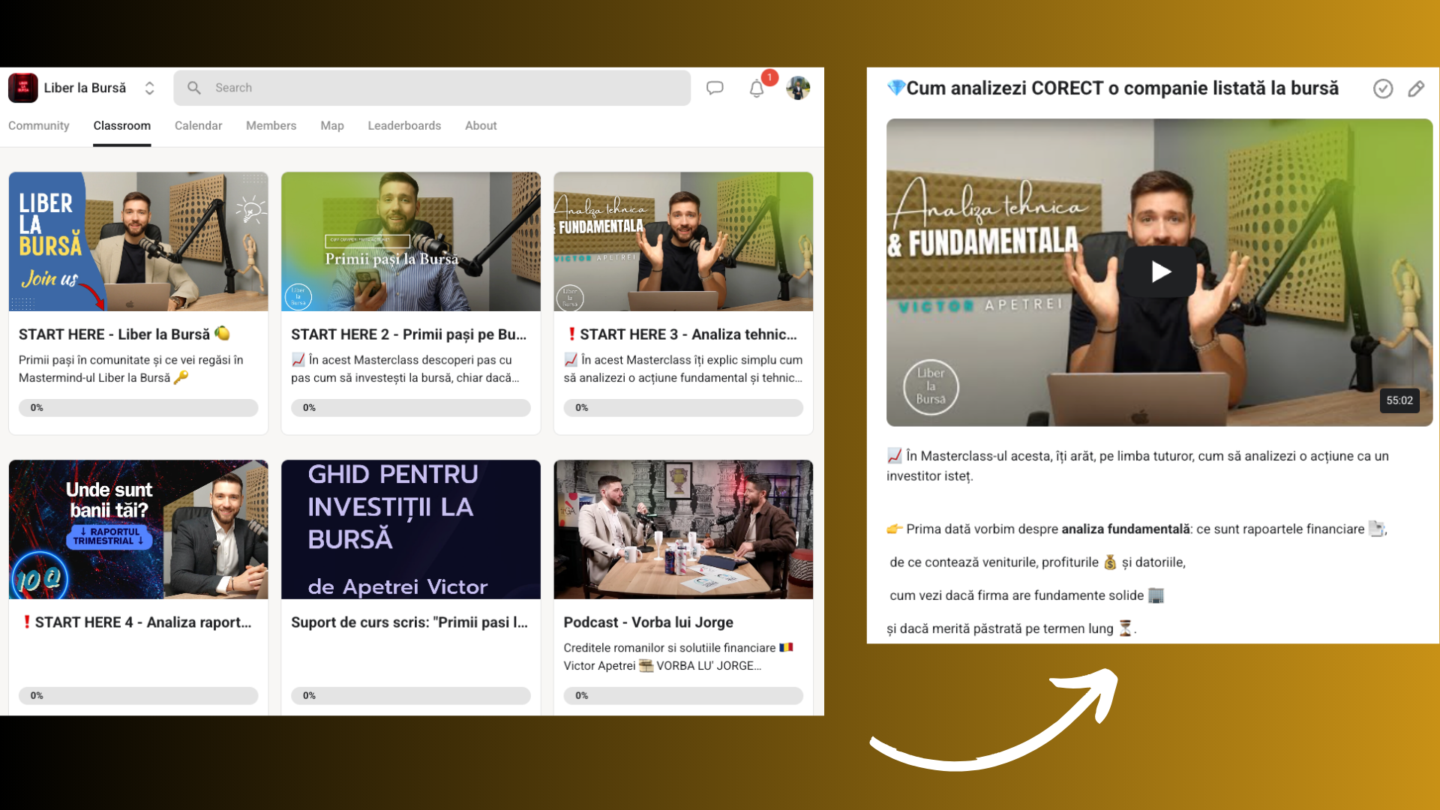Open the Primii pași la Bursa thumbnail
Image resolution: width=1440 pixels, height=810 pixels.
point(411,241)
